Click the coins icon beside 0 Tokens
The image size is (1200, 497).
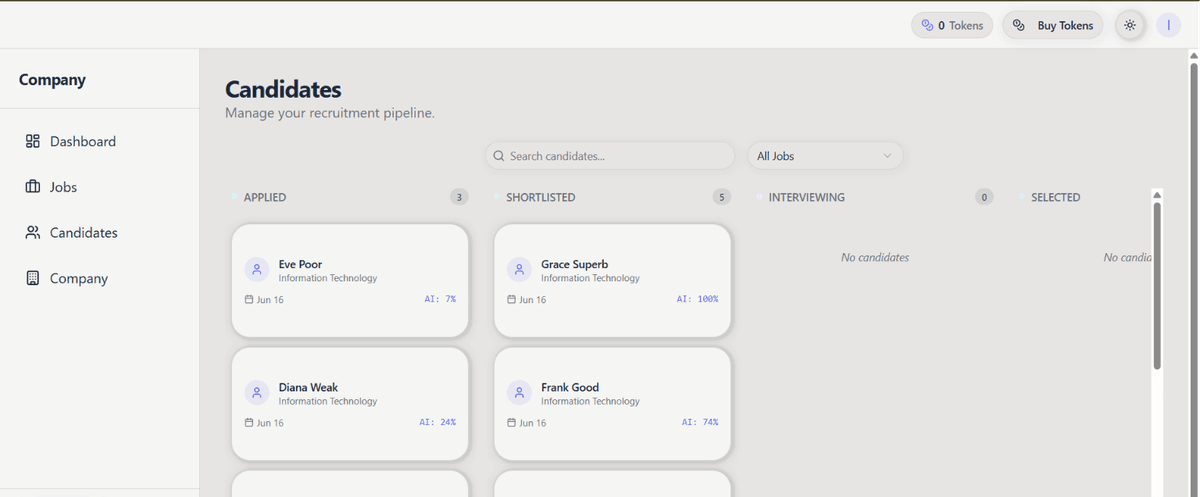tap(927, 25)
